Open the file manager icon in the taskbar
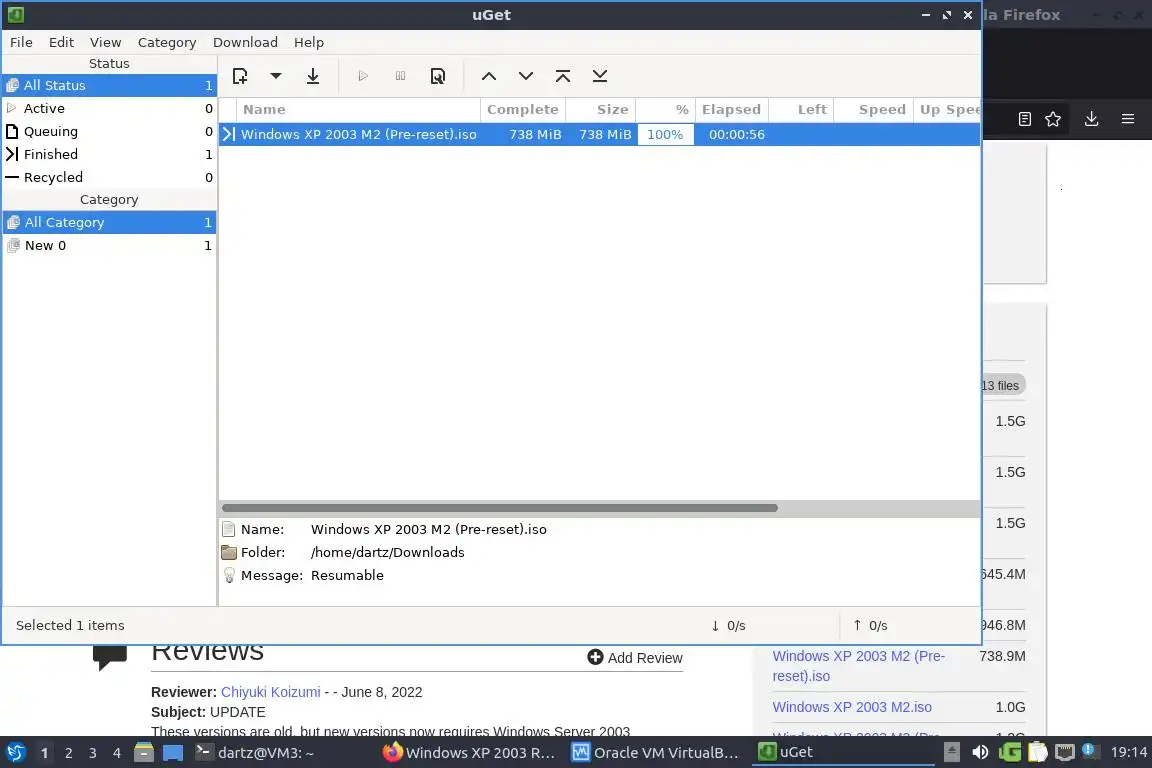 coord(144,753)
